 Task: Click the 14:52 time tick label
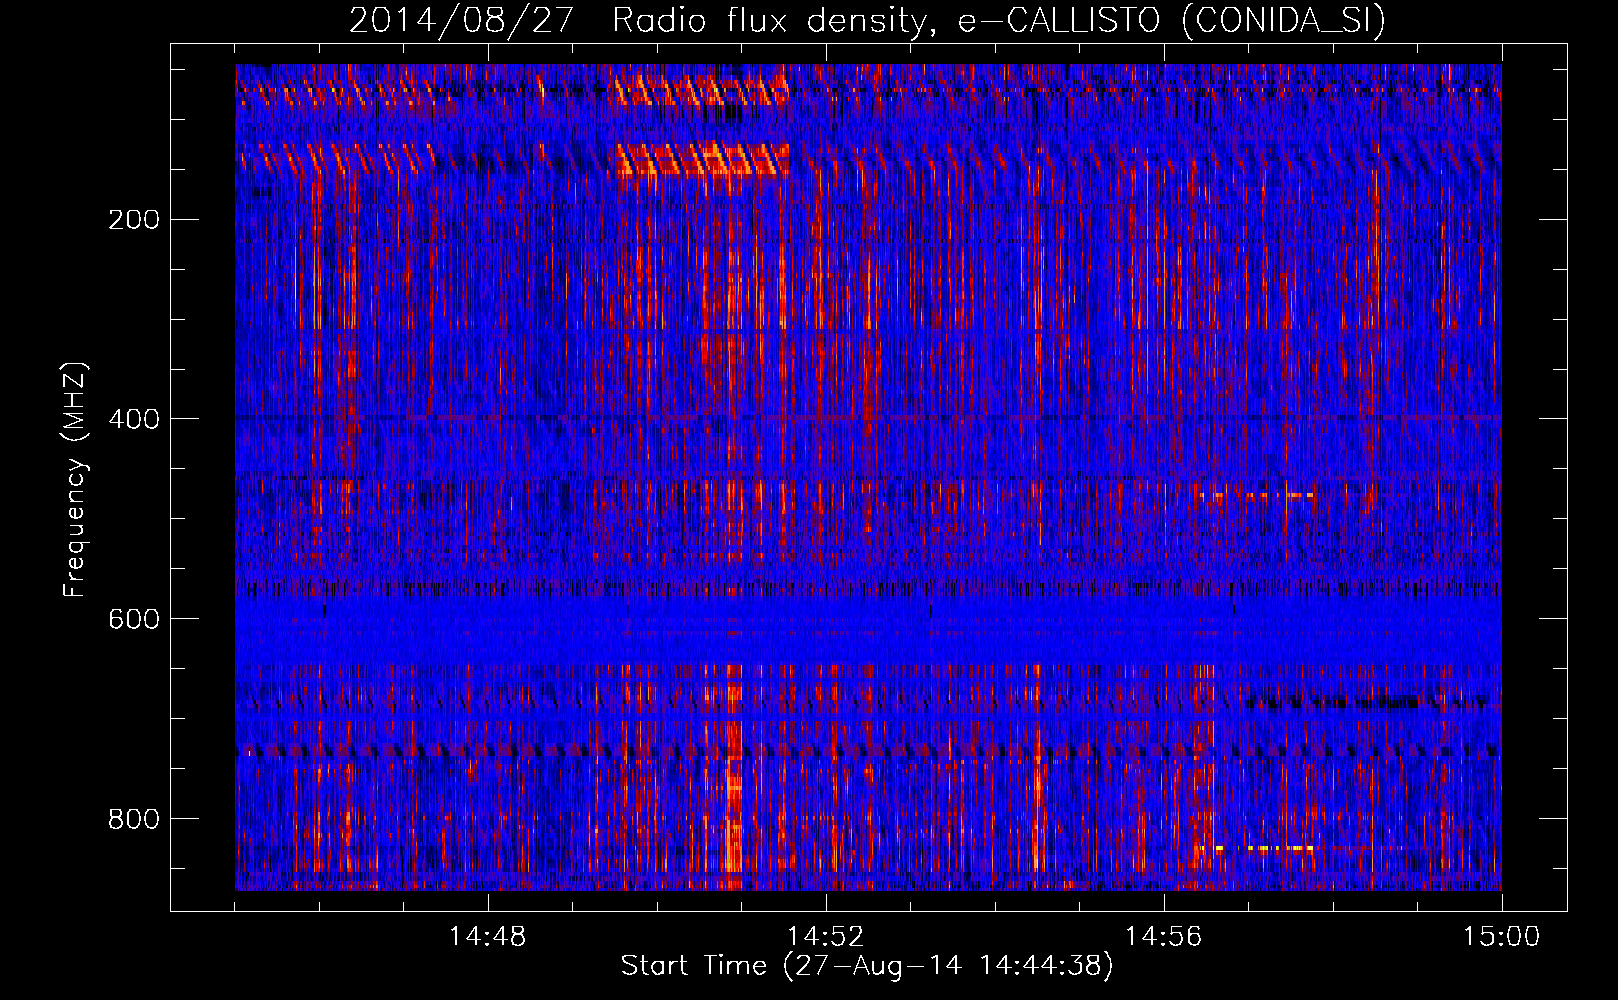(825, 937)
